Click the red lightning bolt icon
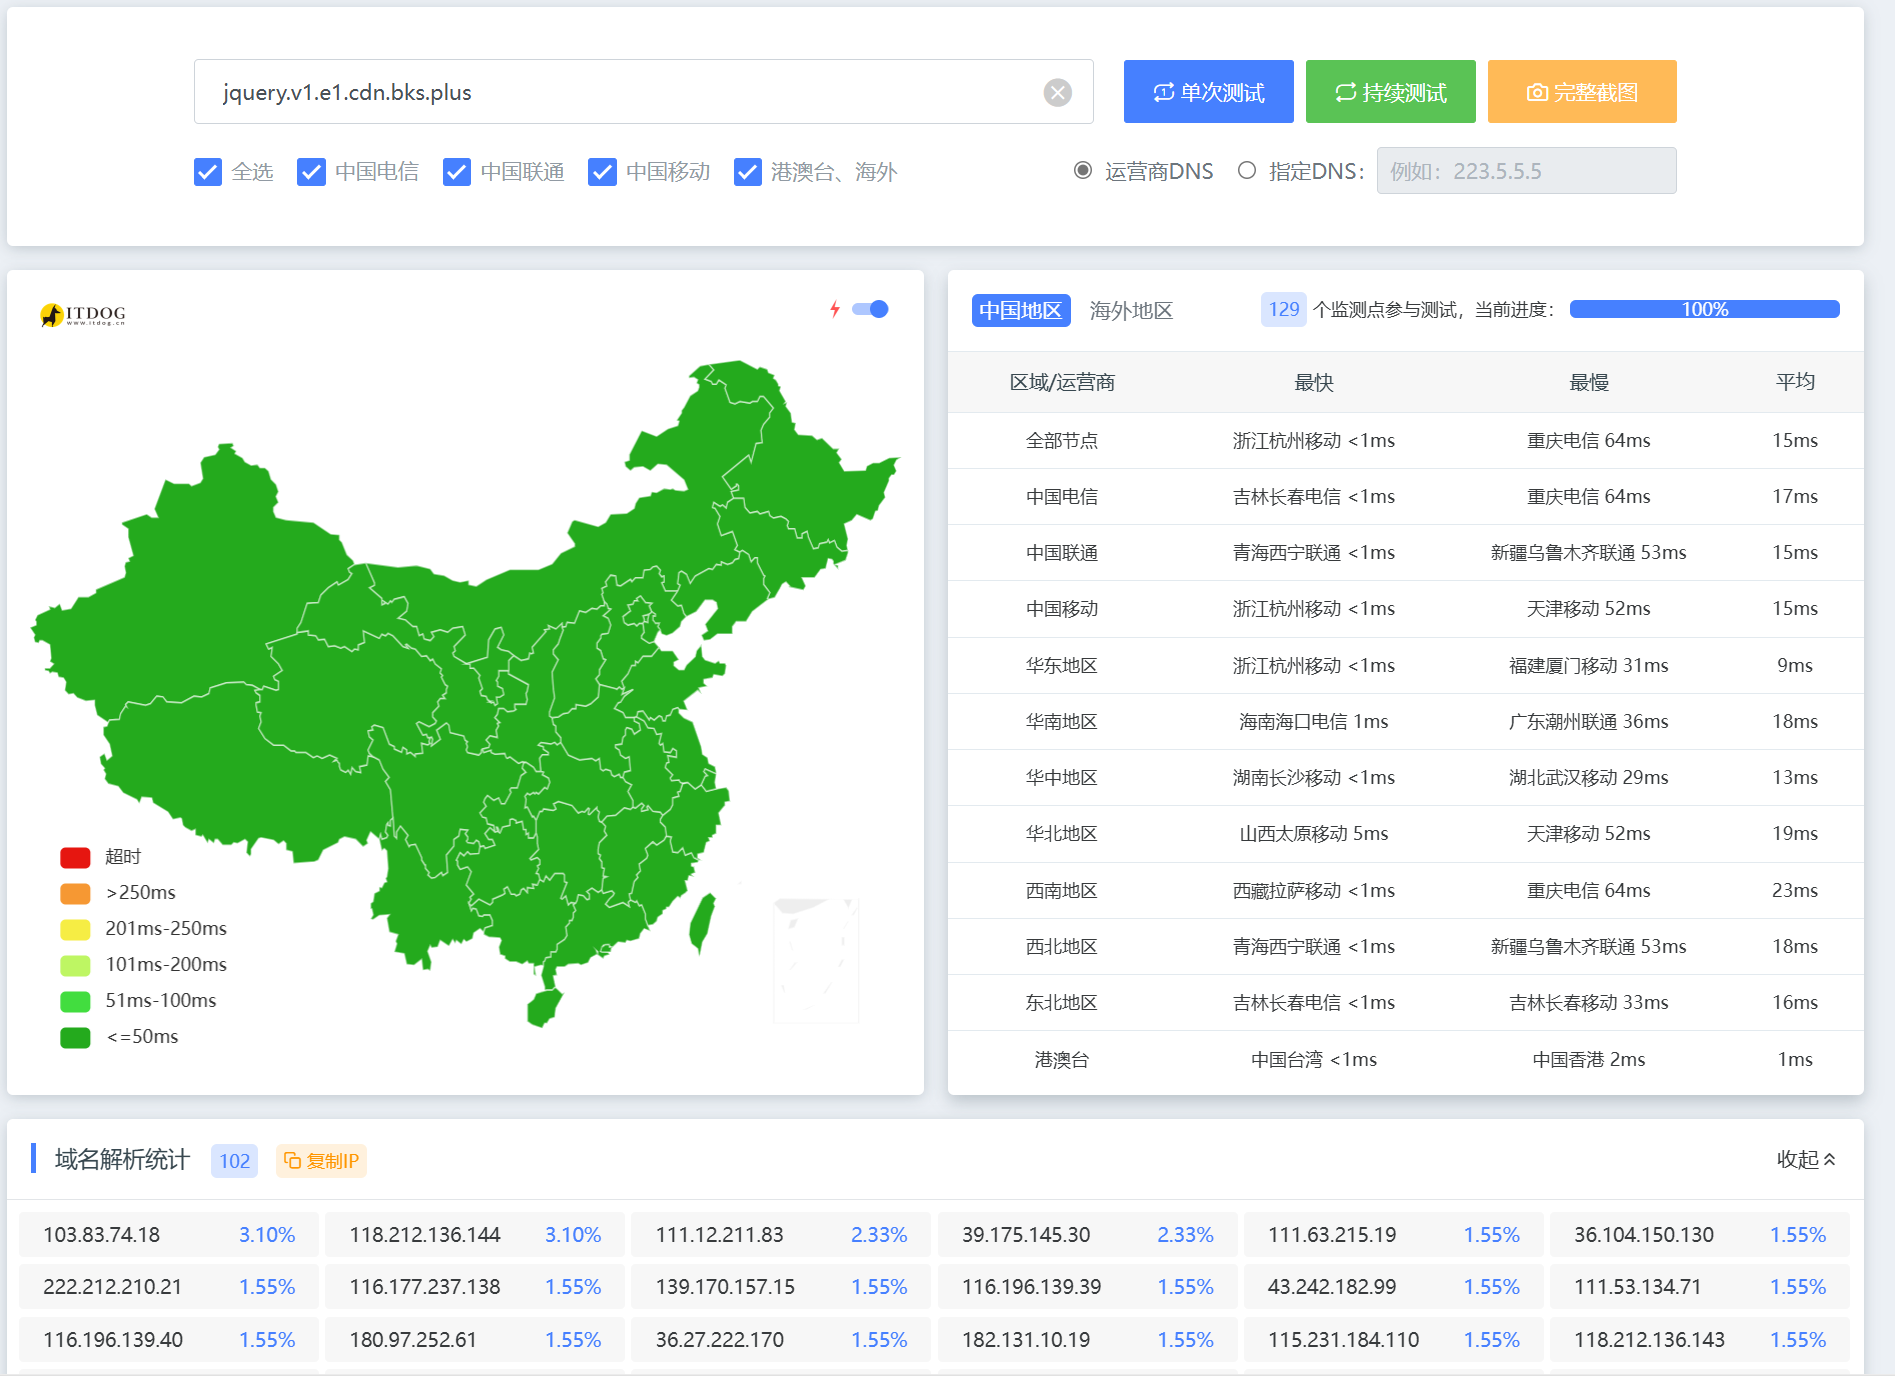Screen dimensions: 1895x1376 pyautogui.click(x=835, y=309)
